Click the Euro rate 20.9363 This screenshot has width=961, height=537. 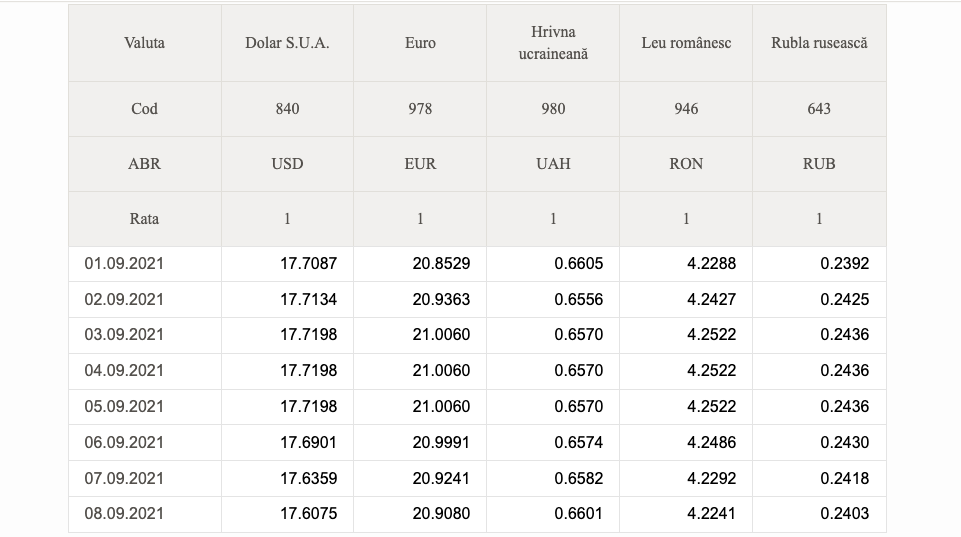point(441,300)
